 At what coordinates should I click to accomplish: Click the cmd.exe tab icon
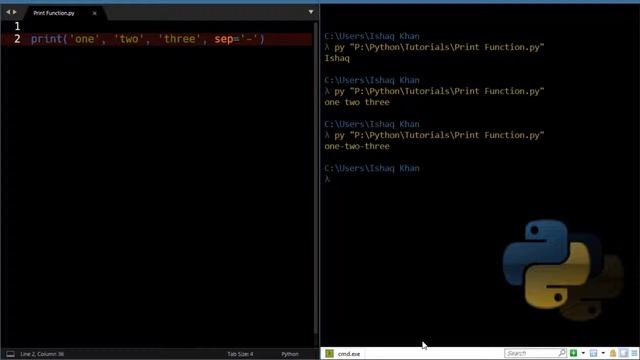click(329, 353)
